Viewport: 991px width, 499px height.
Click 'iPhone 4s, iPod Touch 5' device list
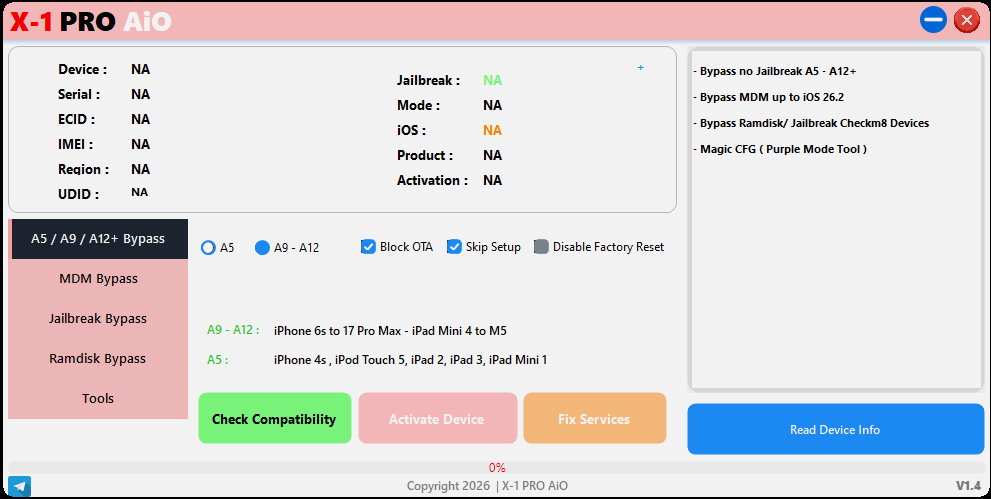click(x=410, y=360)
